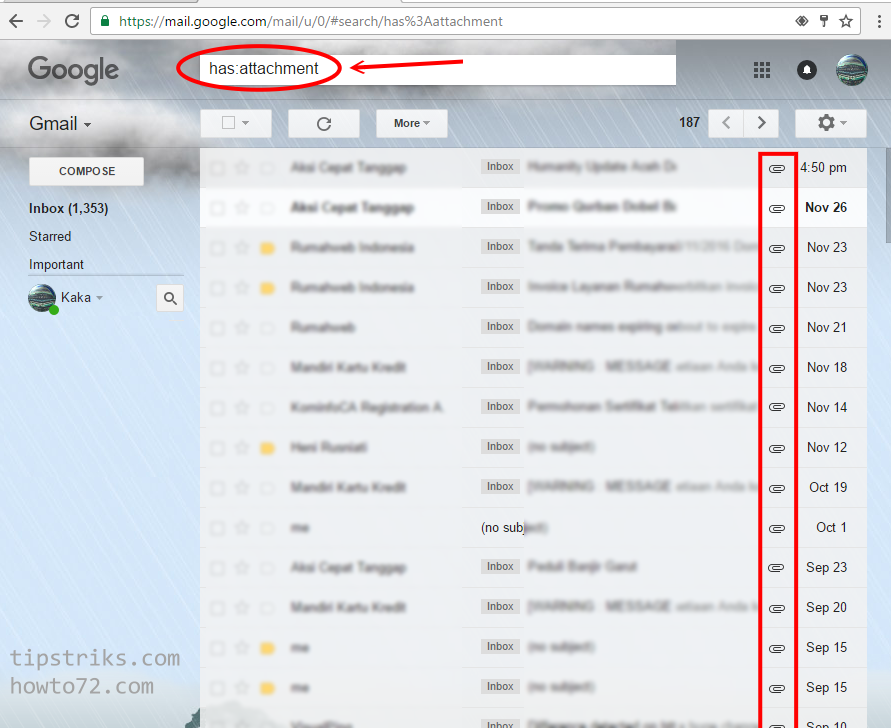891x728 pixels.
Task: Open the Important mail section
Action: pyautogui.click(x=55, y=264)
